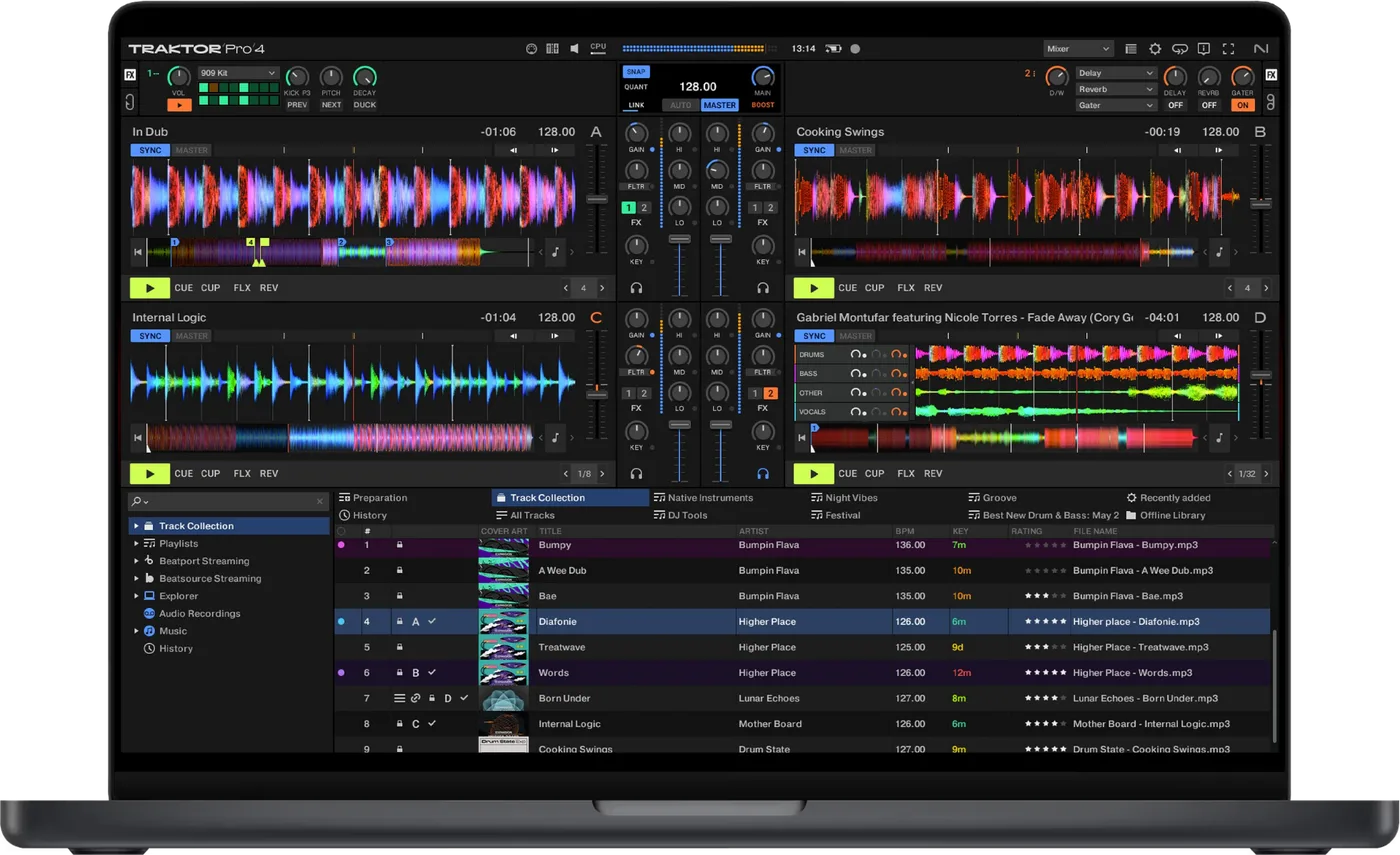Viewport: 1400px width, 855px height.
Task: Click REV on the Internal Logic deck
Action: click(269, 474)
